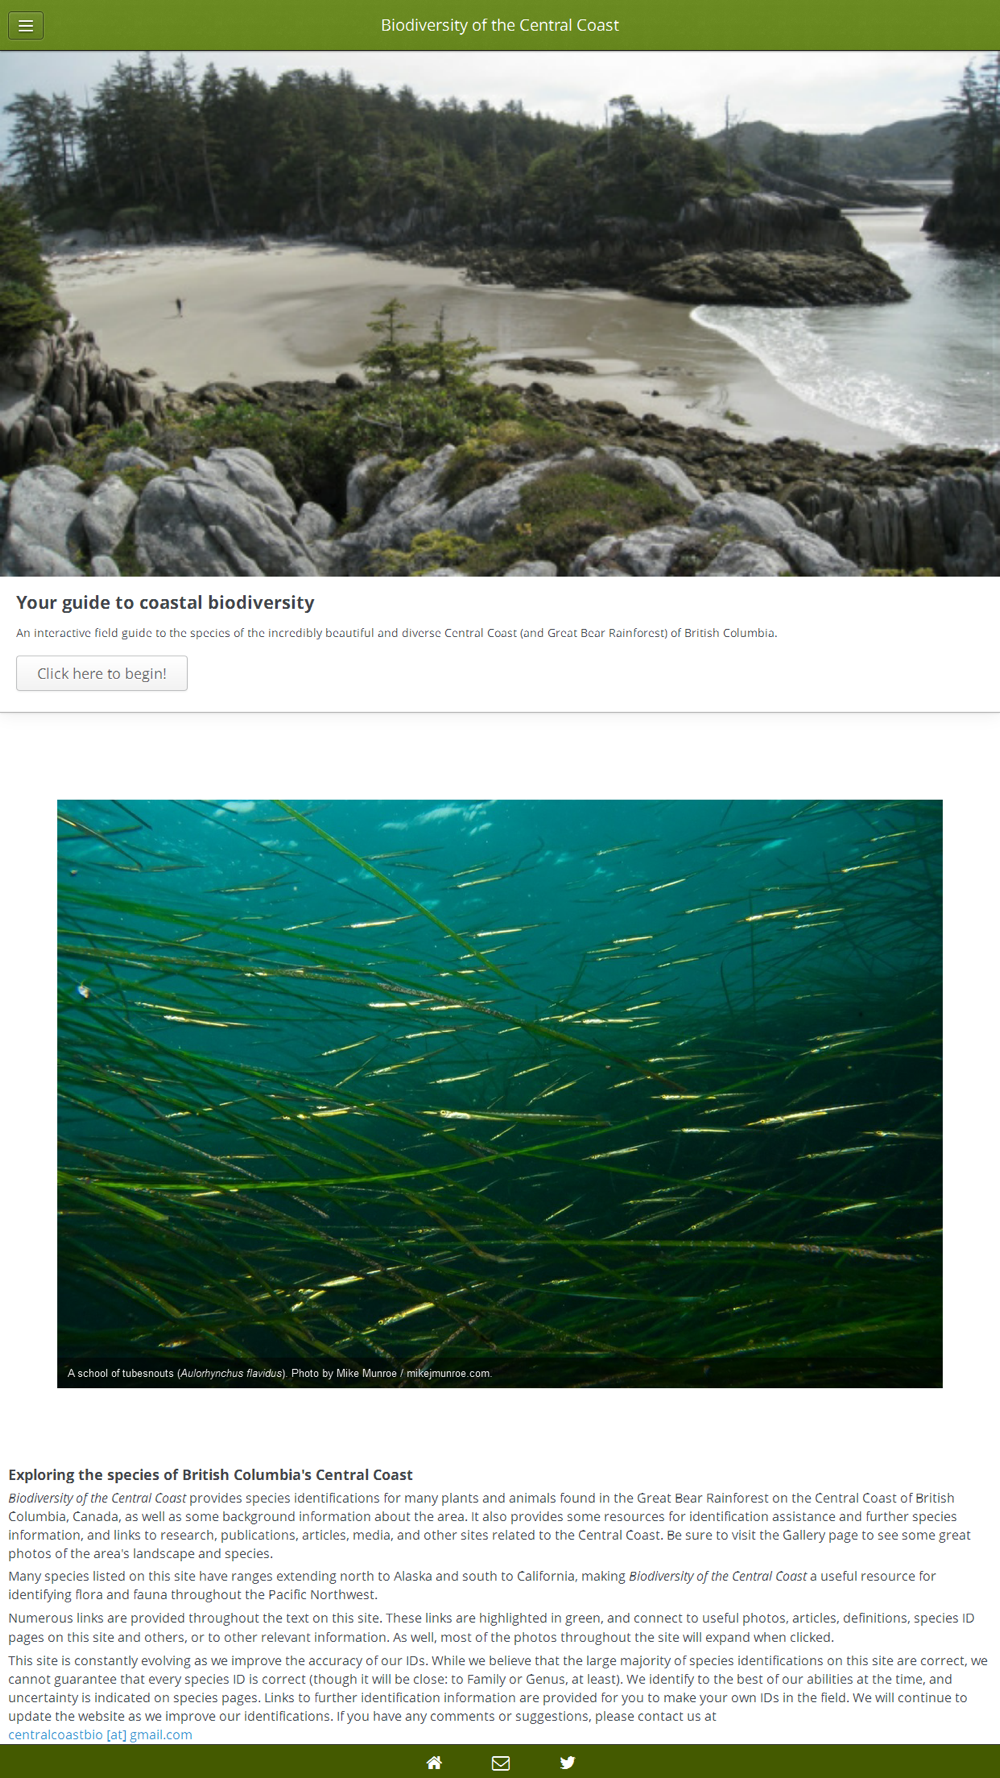Open the envelope email icon in footer
This screenshot has width=1000, height=1778.
501,1762
